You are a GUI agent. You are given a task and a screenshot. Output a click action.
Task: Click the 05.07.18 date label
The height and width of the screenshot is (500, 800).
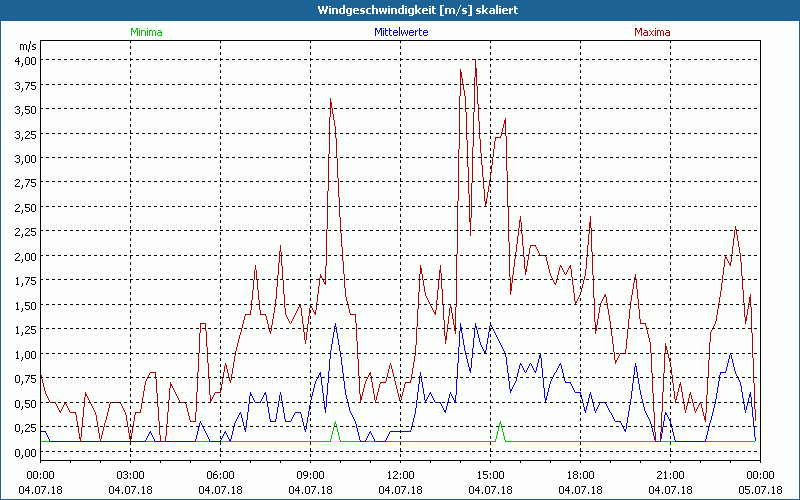759,490
